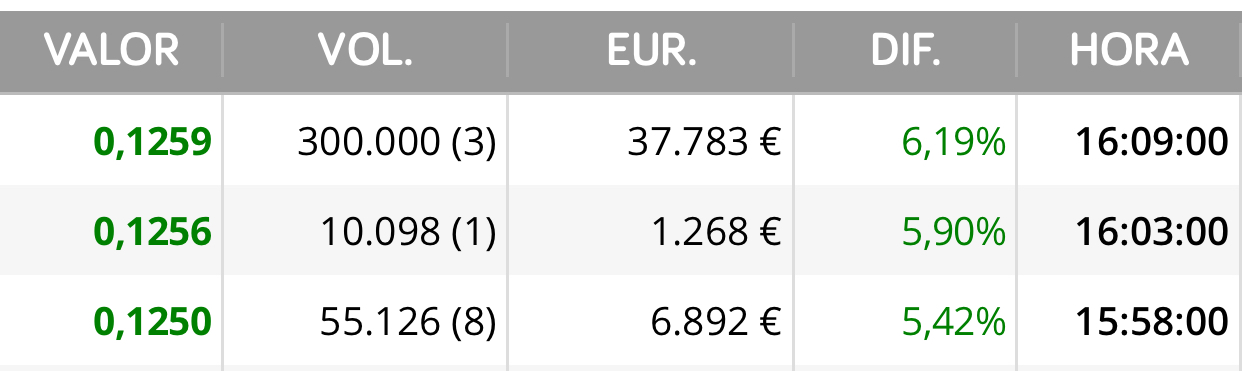Sort by the VOL. column header
This screenshot has width=1242, height=371.
pos(366,50)
